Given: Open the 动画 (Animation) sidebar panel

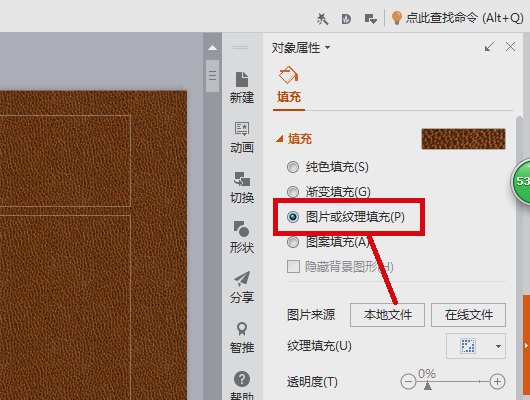Looking at the screenshot, I should (242, 137).
